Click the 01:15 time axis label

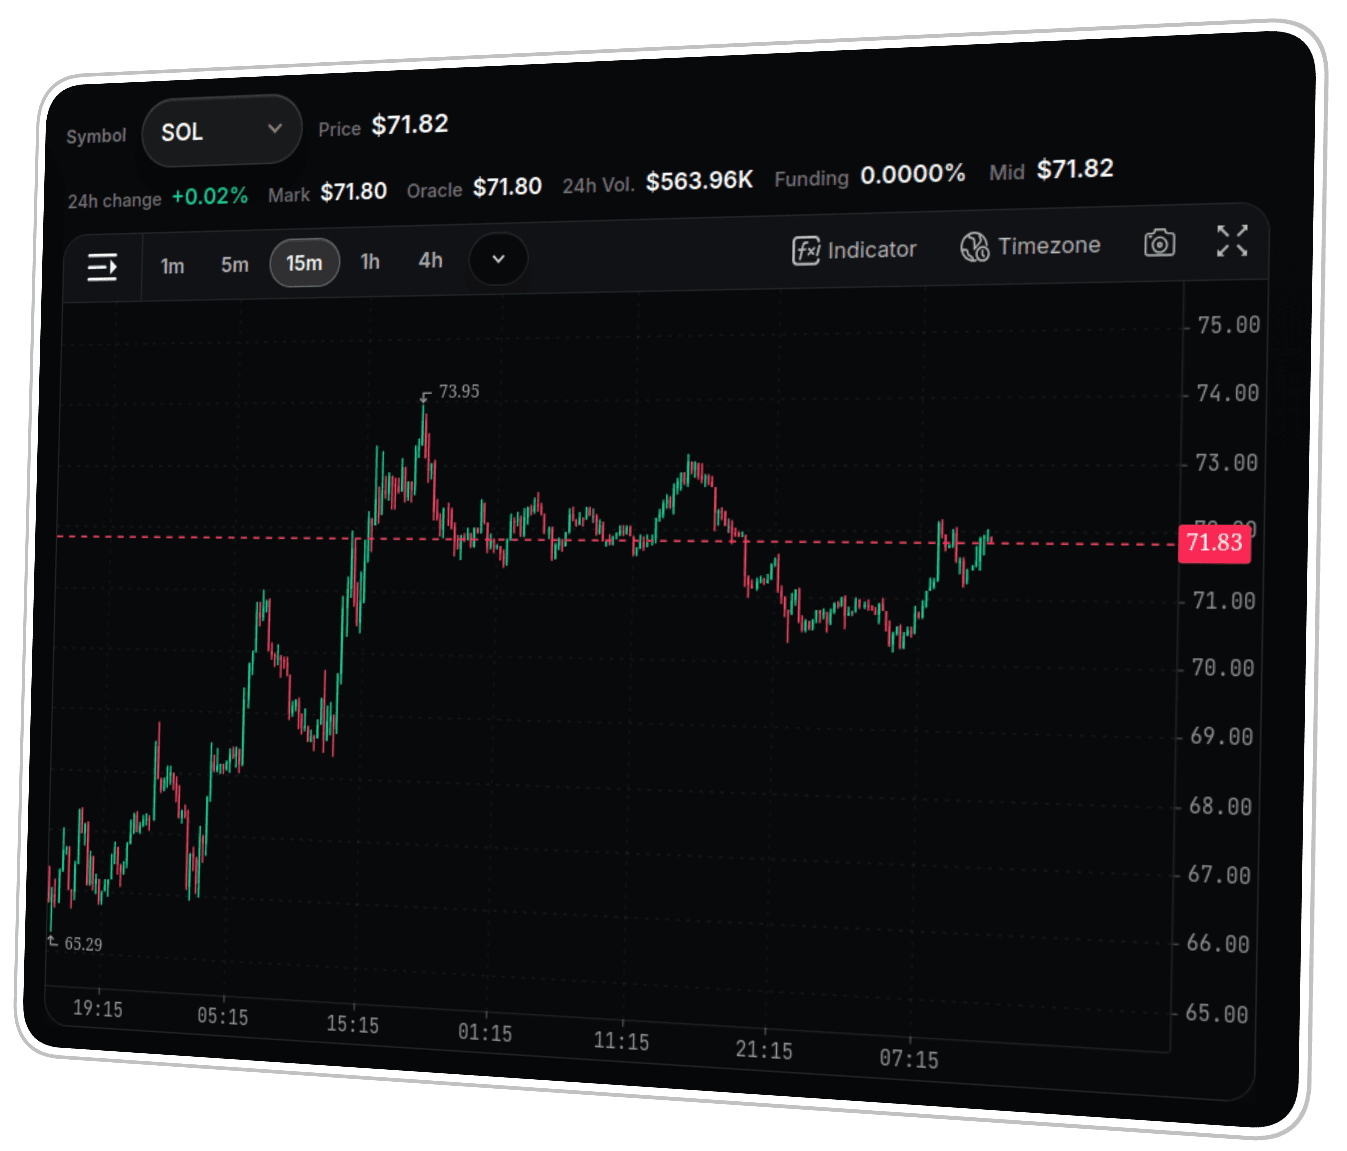pos(485,1033)
